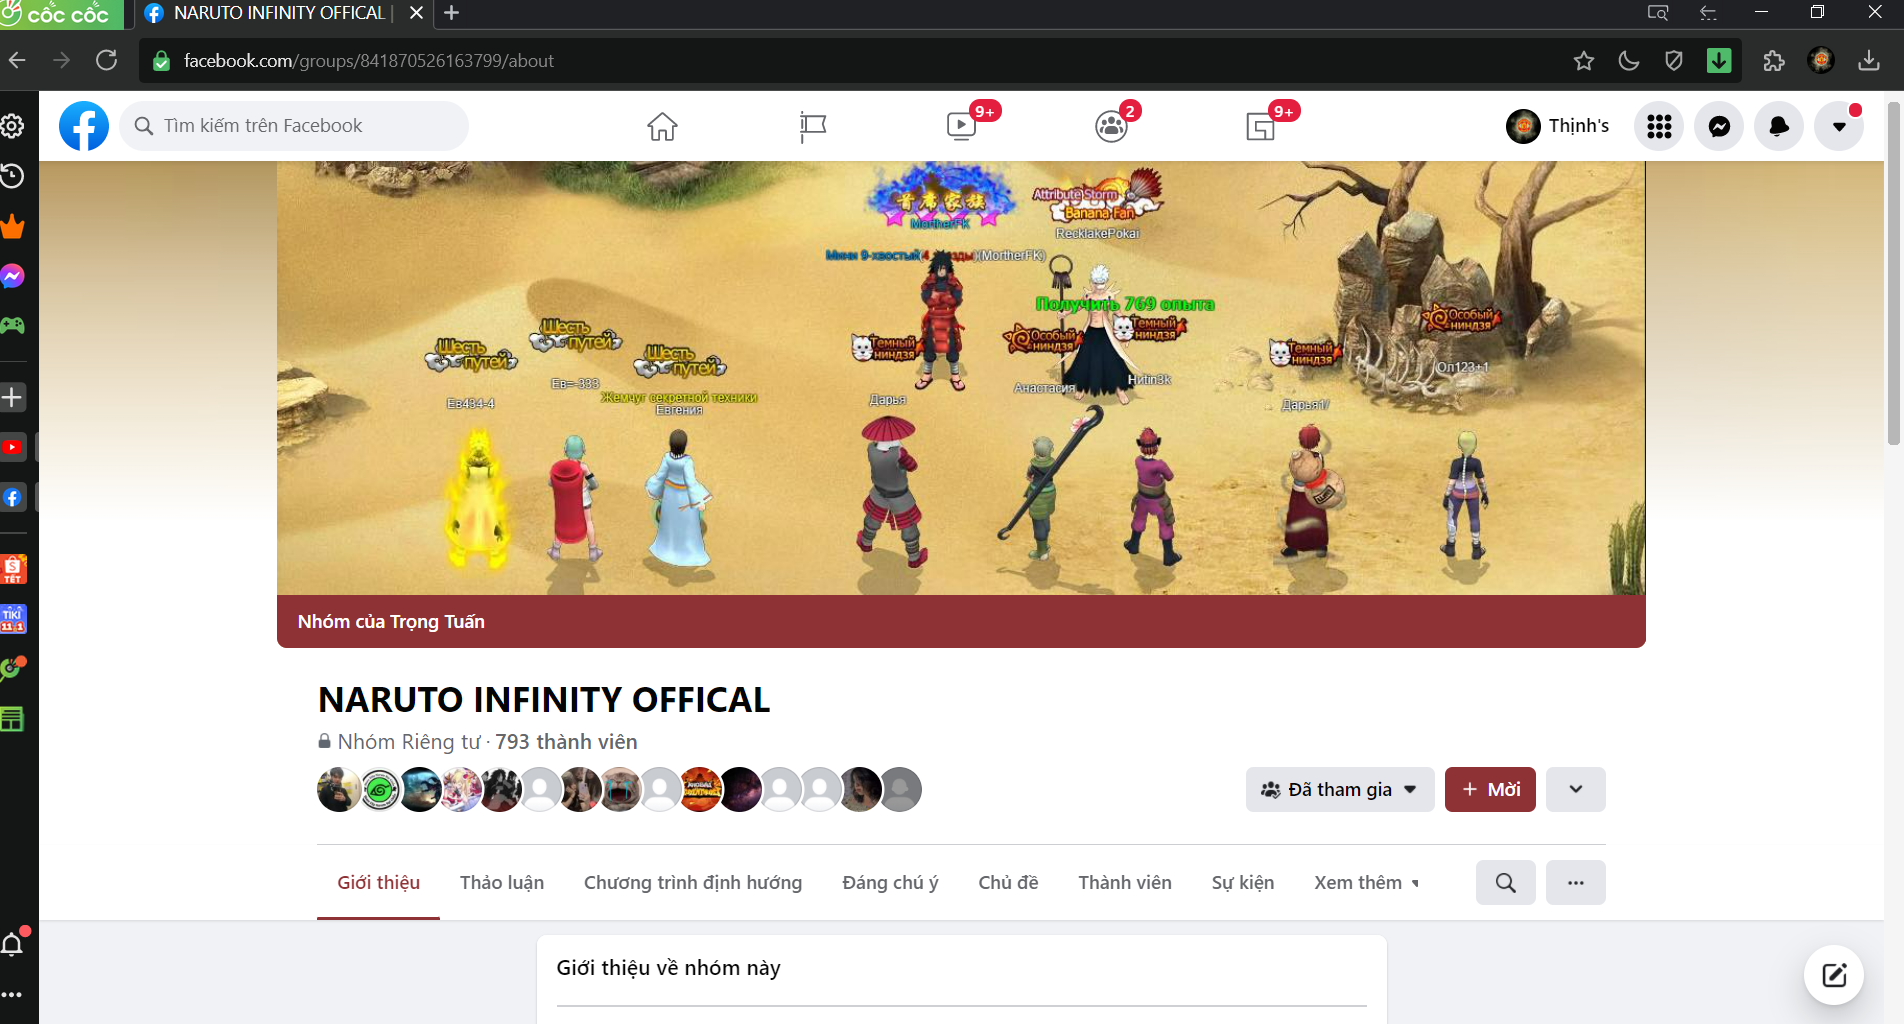Image resolution: width=1904 pixels, height=1024 pixels.
Task: Open the Facebook menu grid icon
Action: (1659, 126)
